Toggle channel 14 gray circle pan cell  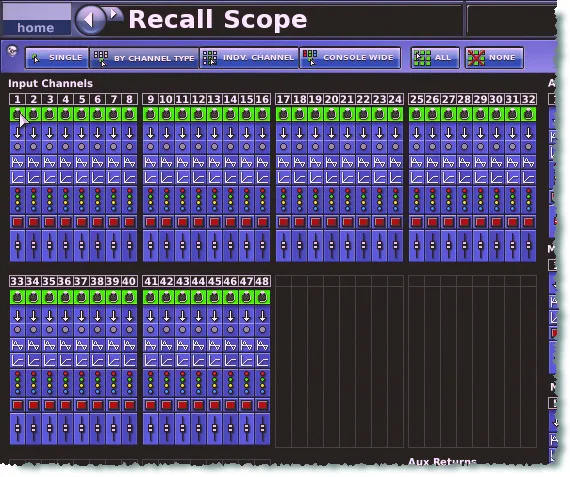point(230,147)
